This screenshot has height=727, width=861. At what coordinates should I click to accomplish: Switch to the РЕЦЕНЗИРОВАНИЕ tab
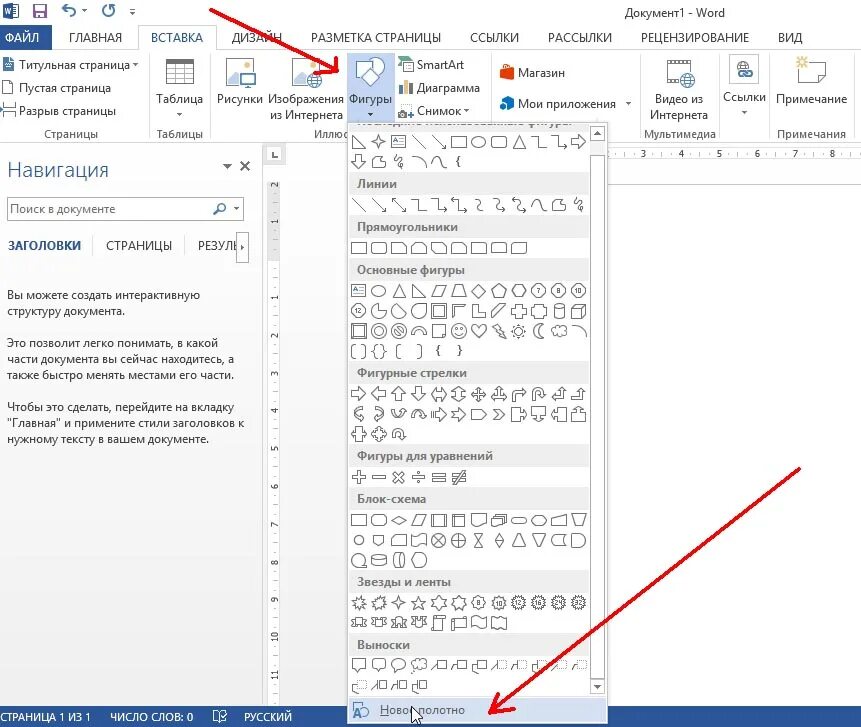pos(695,38)
